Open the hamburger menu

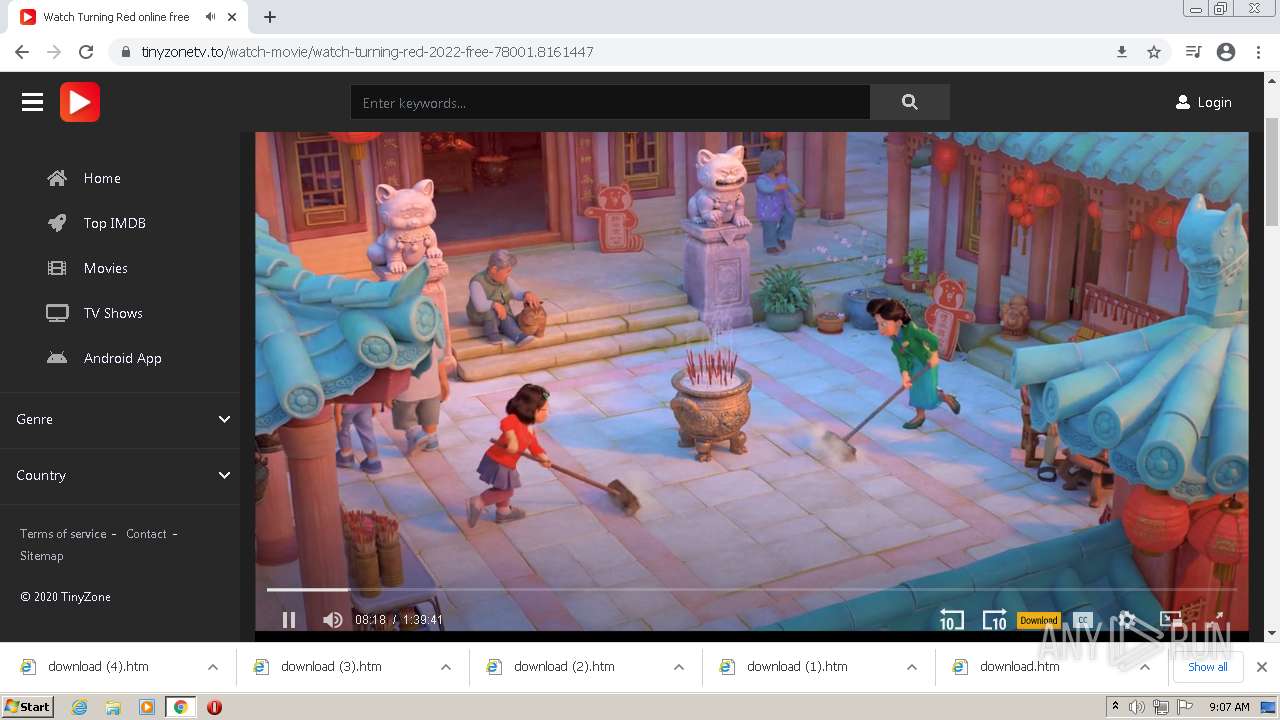coord(32,102)
